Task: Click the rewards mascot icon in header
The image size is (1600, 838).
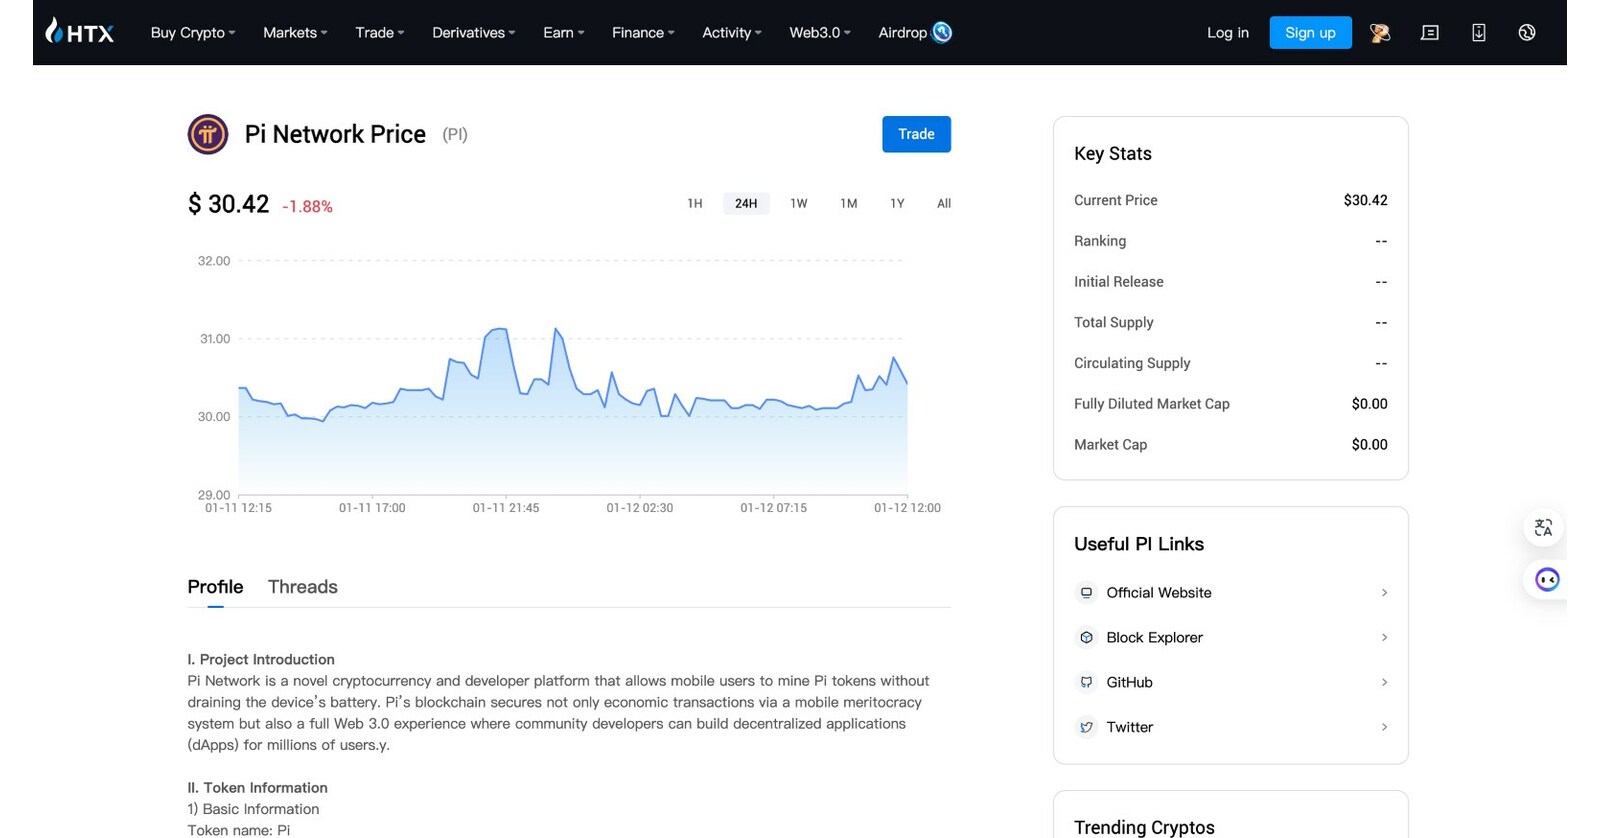Action: pos(1380,33)
